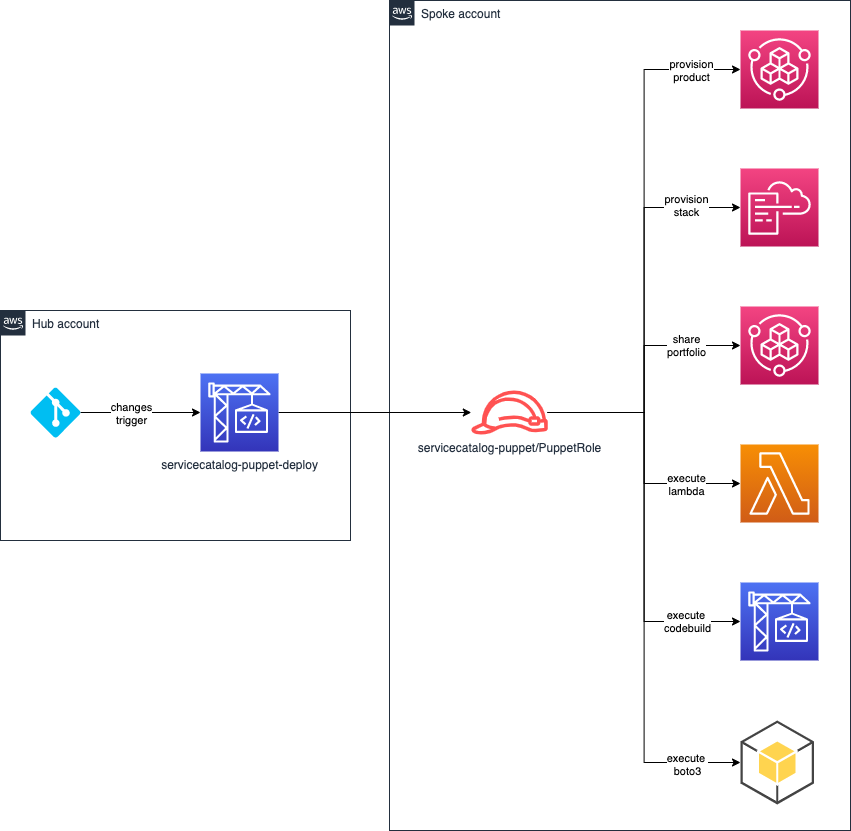The height and width of the screenshot is (831, 851).
Task: Select the Spoke account title label
Action: pyautogui.click(x=461, y=14)
